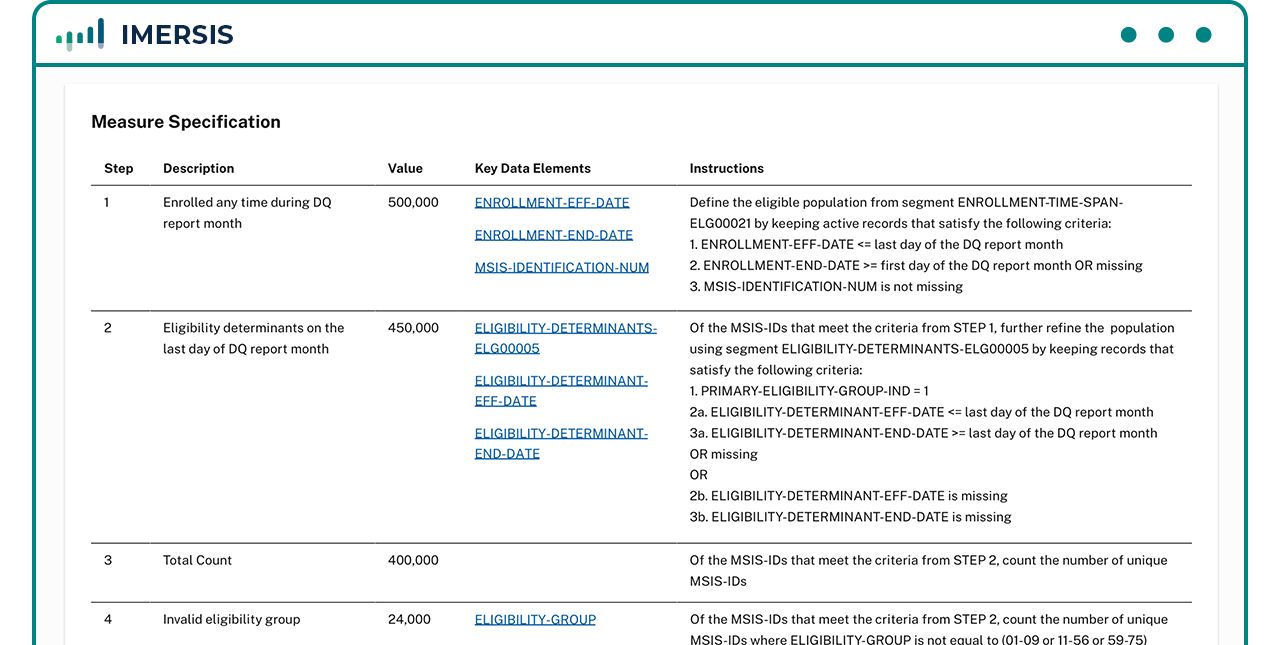1280x645 pixels.
Task: Click the Value column header
Action: point(405,168)
